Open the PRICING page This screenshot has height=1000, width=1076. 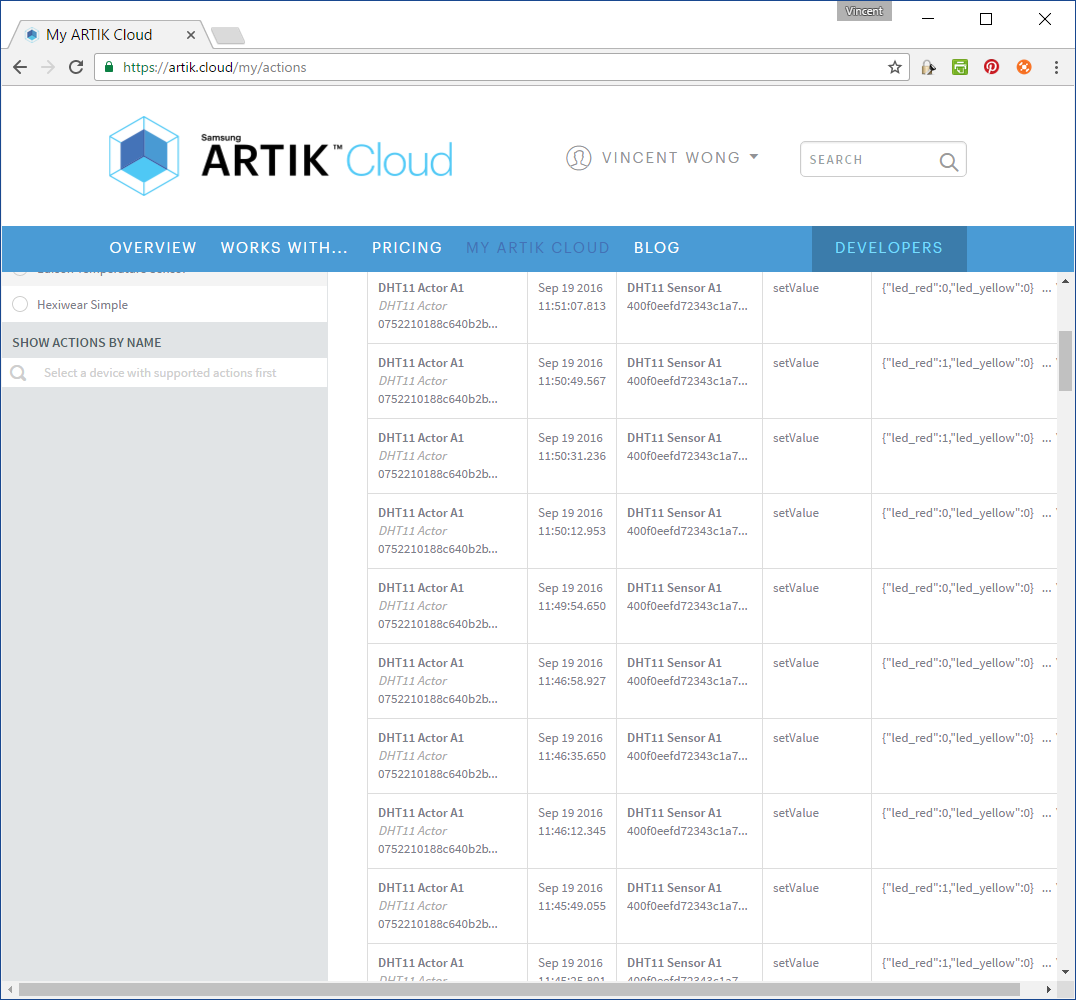[x=407, y=247]
